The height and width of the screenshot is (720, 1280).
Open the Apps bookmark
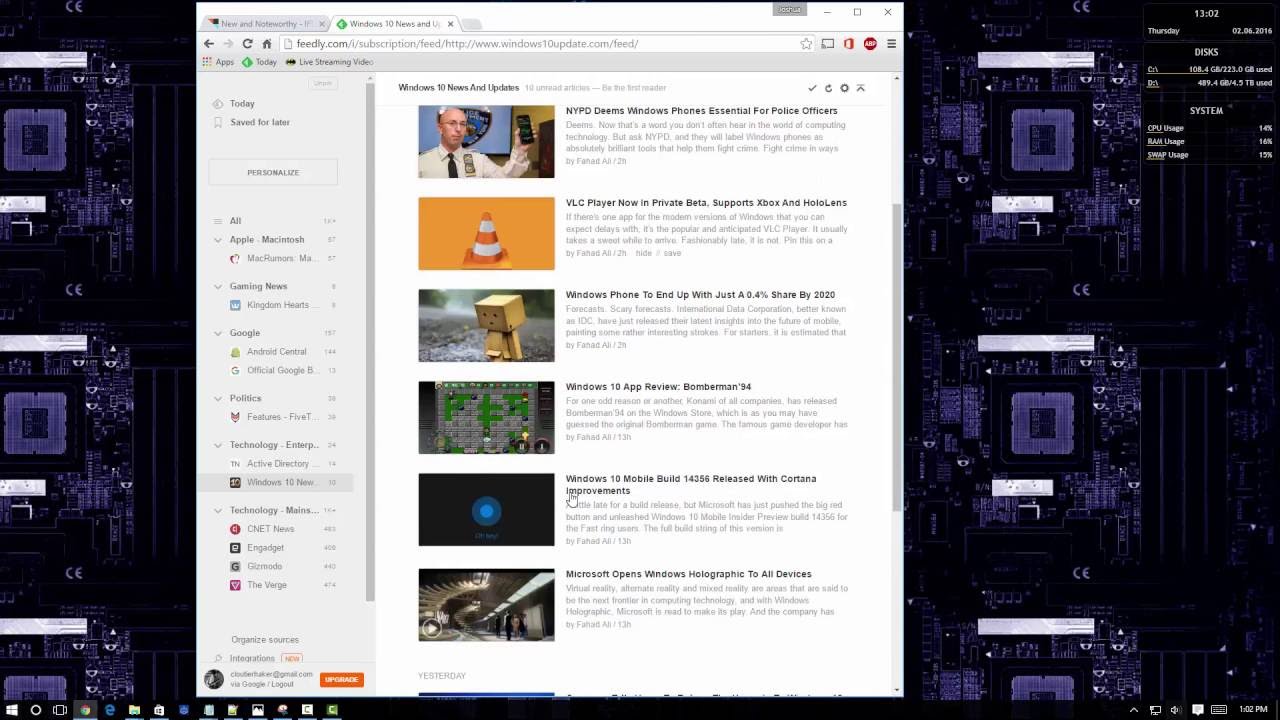tap(218, 62)
